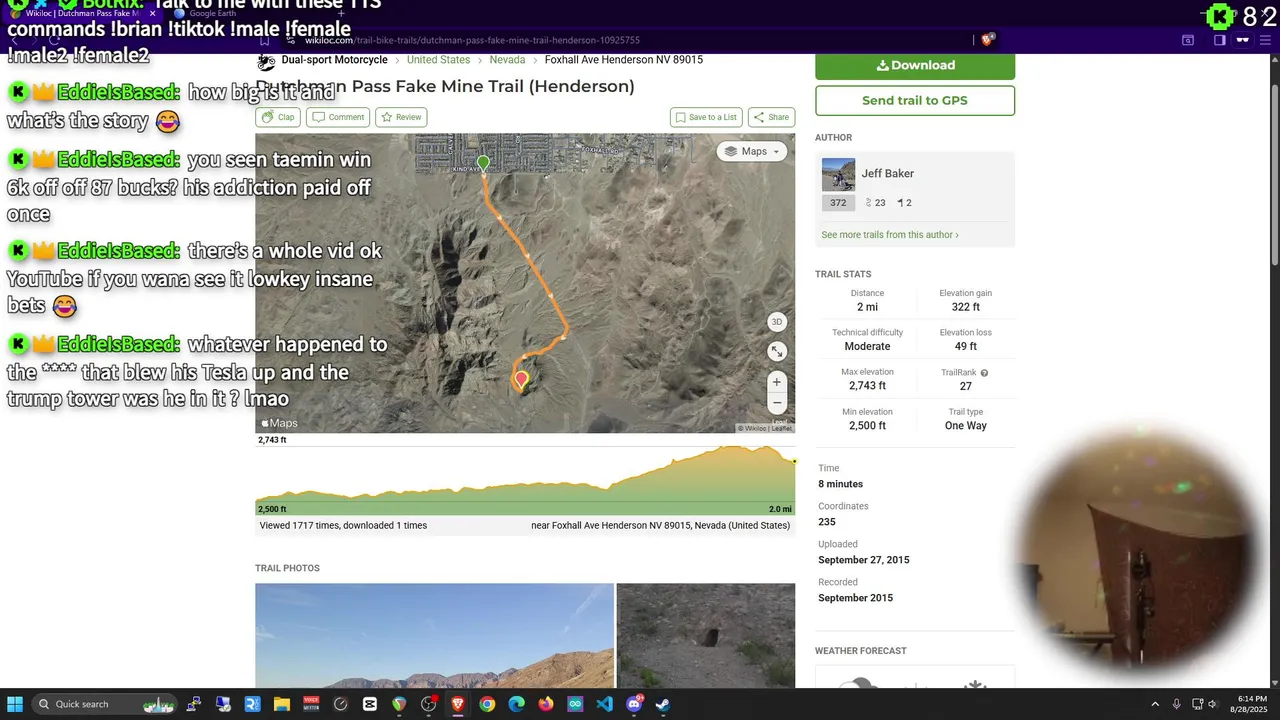
Task: Open Visual Studio Code from taskbar
Action: point(604,704)
